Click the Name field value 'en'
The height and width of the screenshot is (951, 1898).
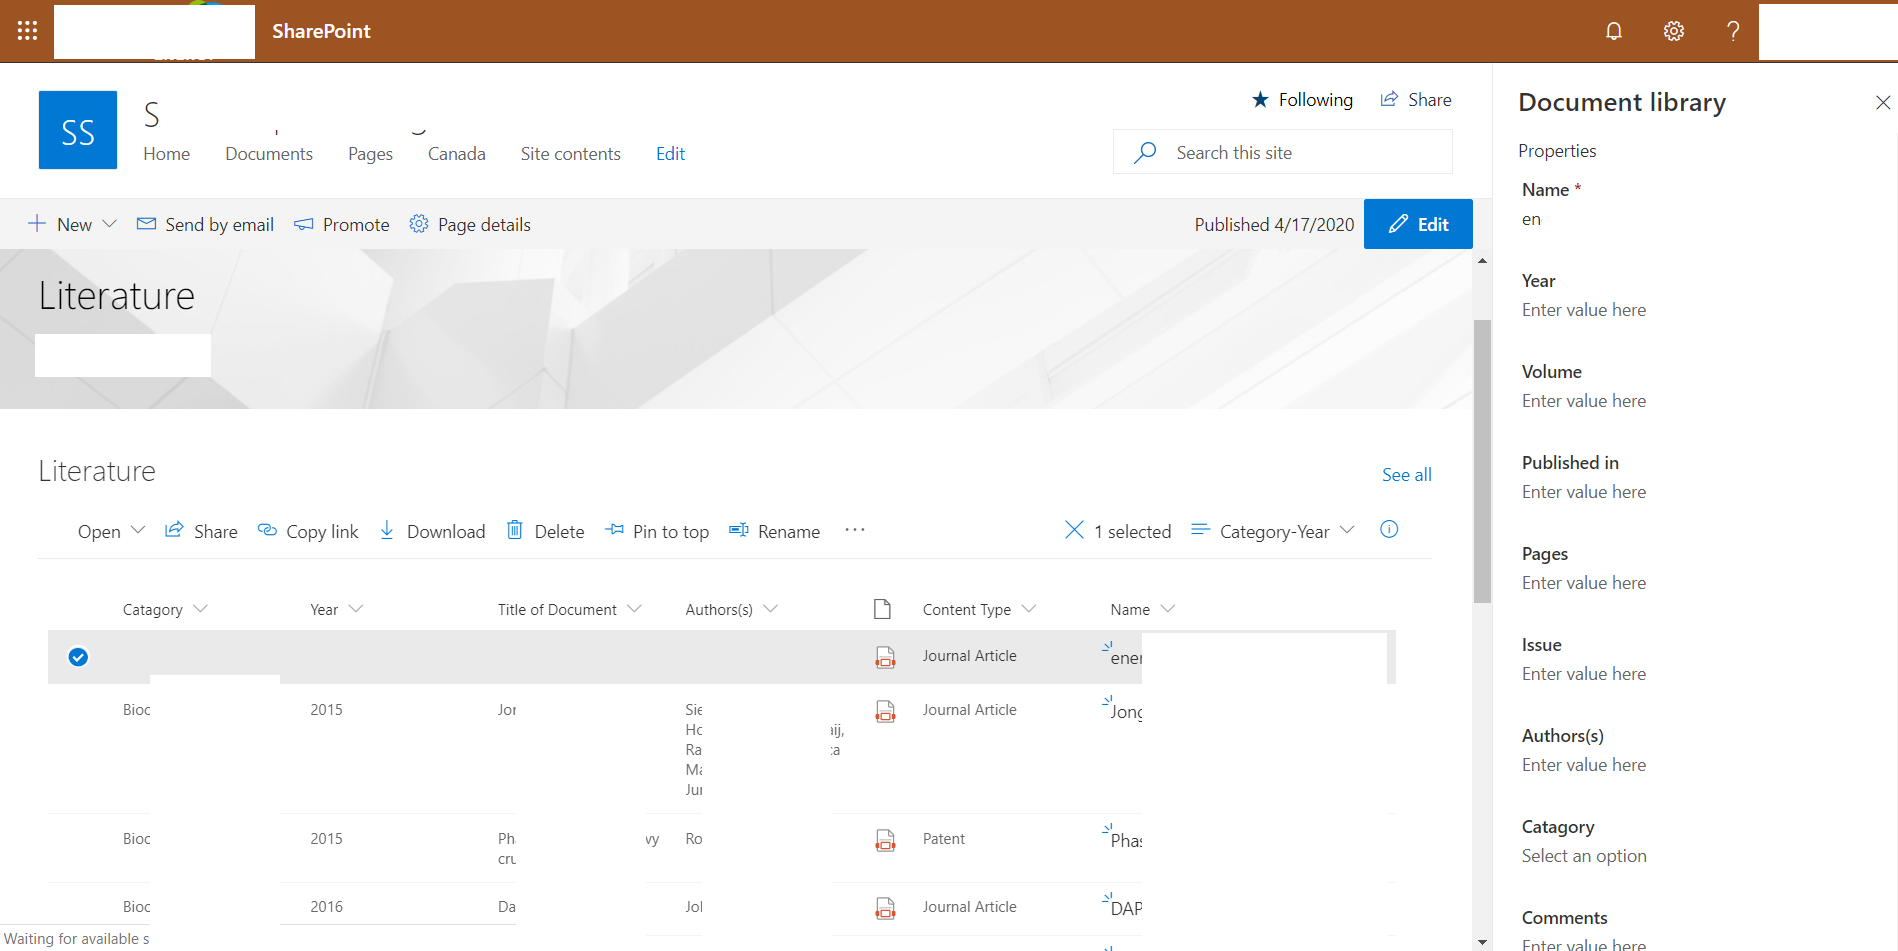click(1531, 220)
